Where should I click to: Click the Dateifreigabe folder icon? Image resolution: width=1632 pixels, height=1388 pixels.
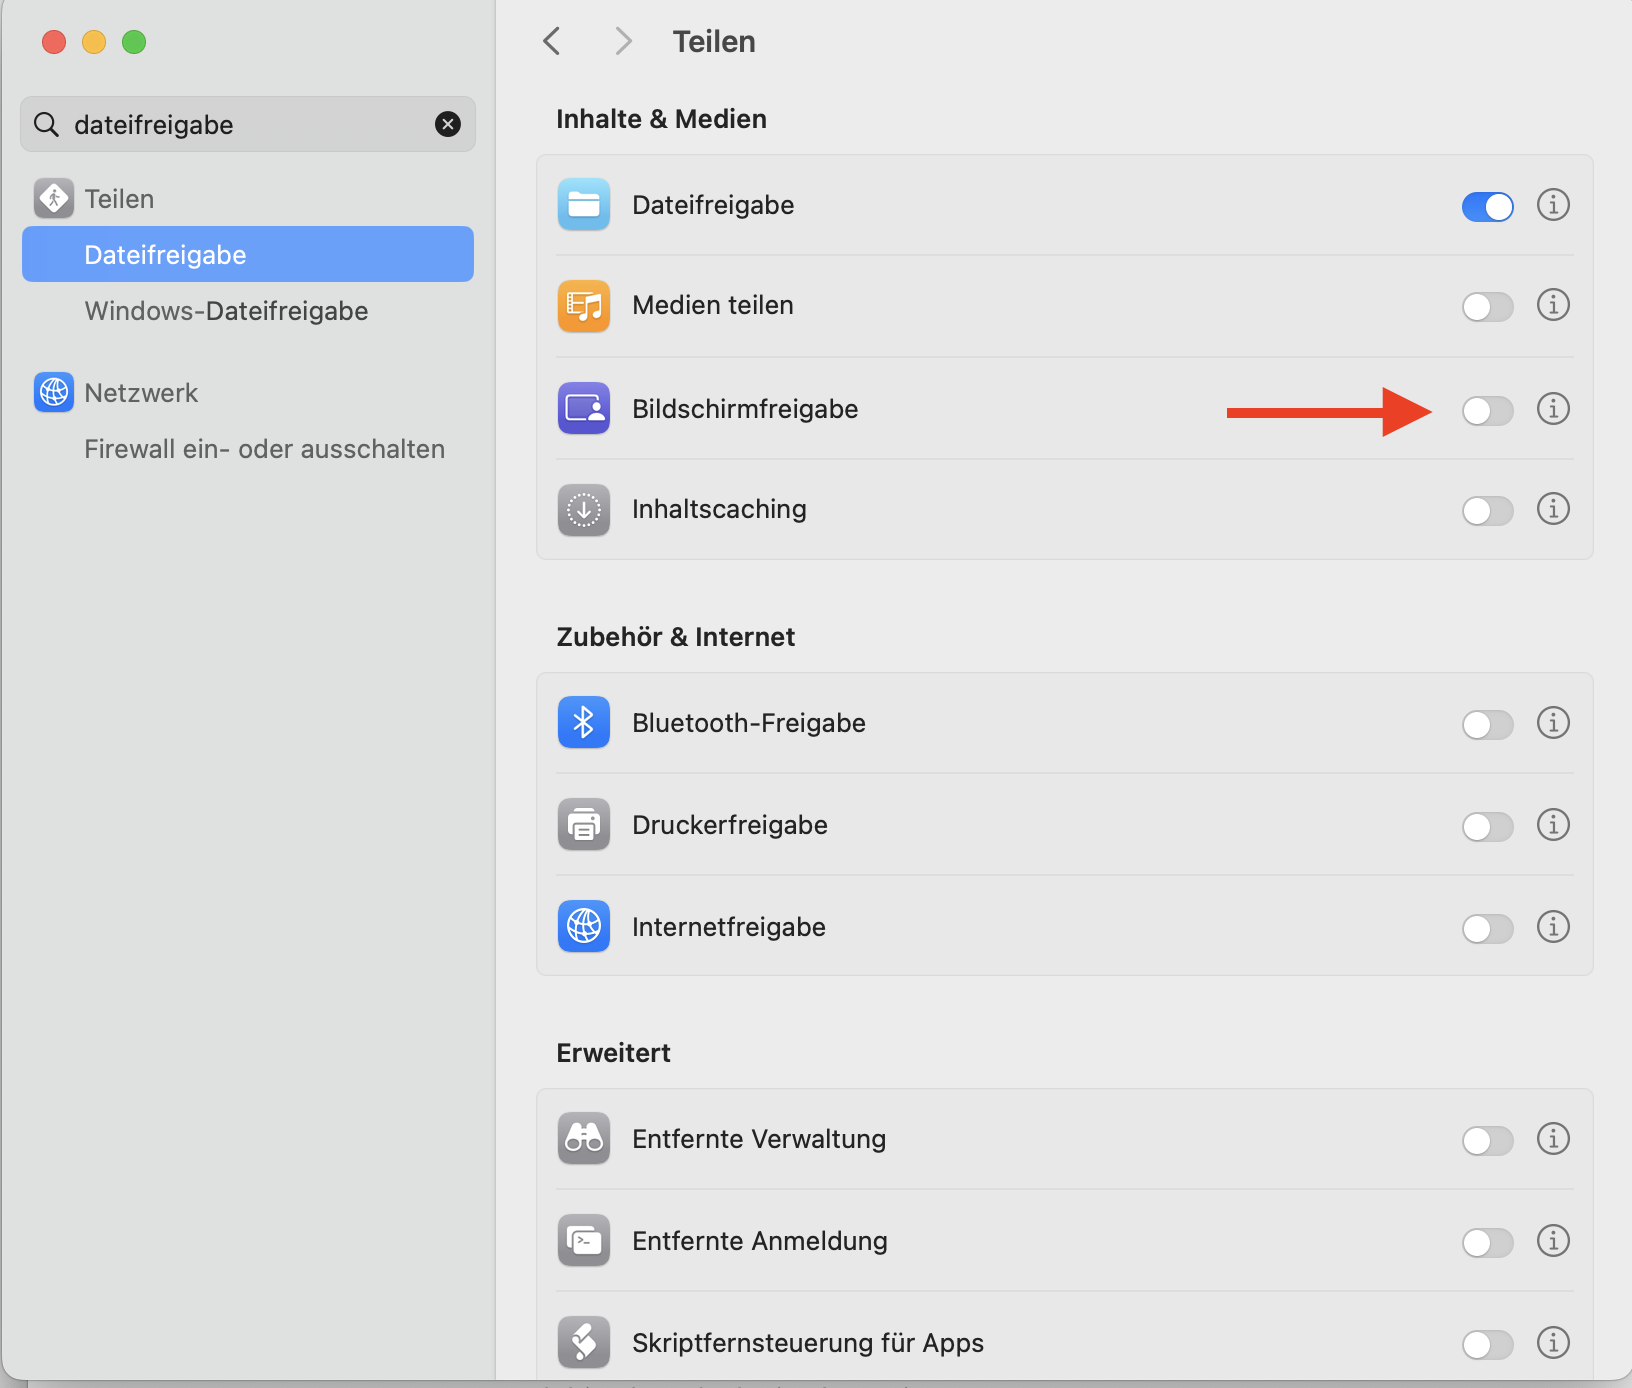coord(584,205)
